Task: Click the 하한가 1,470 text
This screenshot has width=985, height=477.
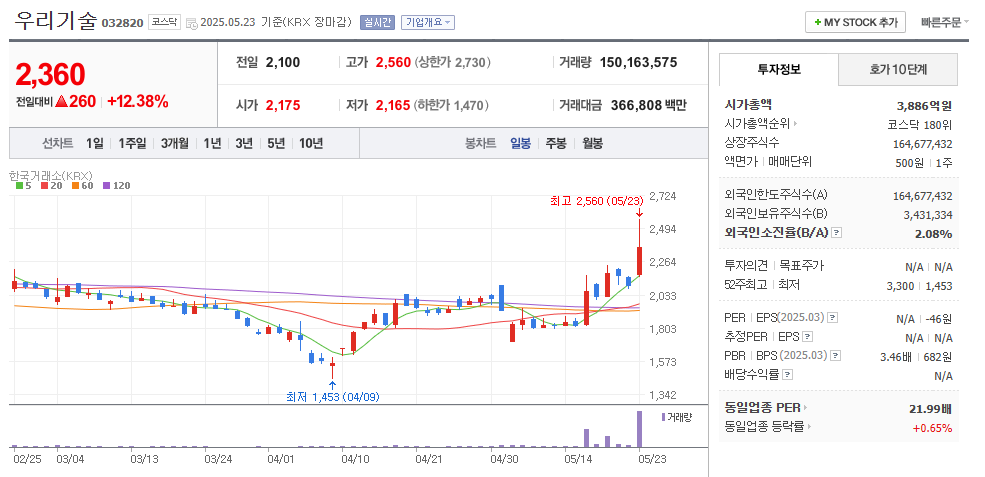Action: pyautogui.click(x=451, y=105)
